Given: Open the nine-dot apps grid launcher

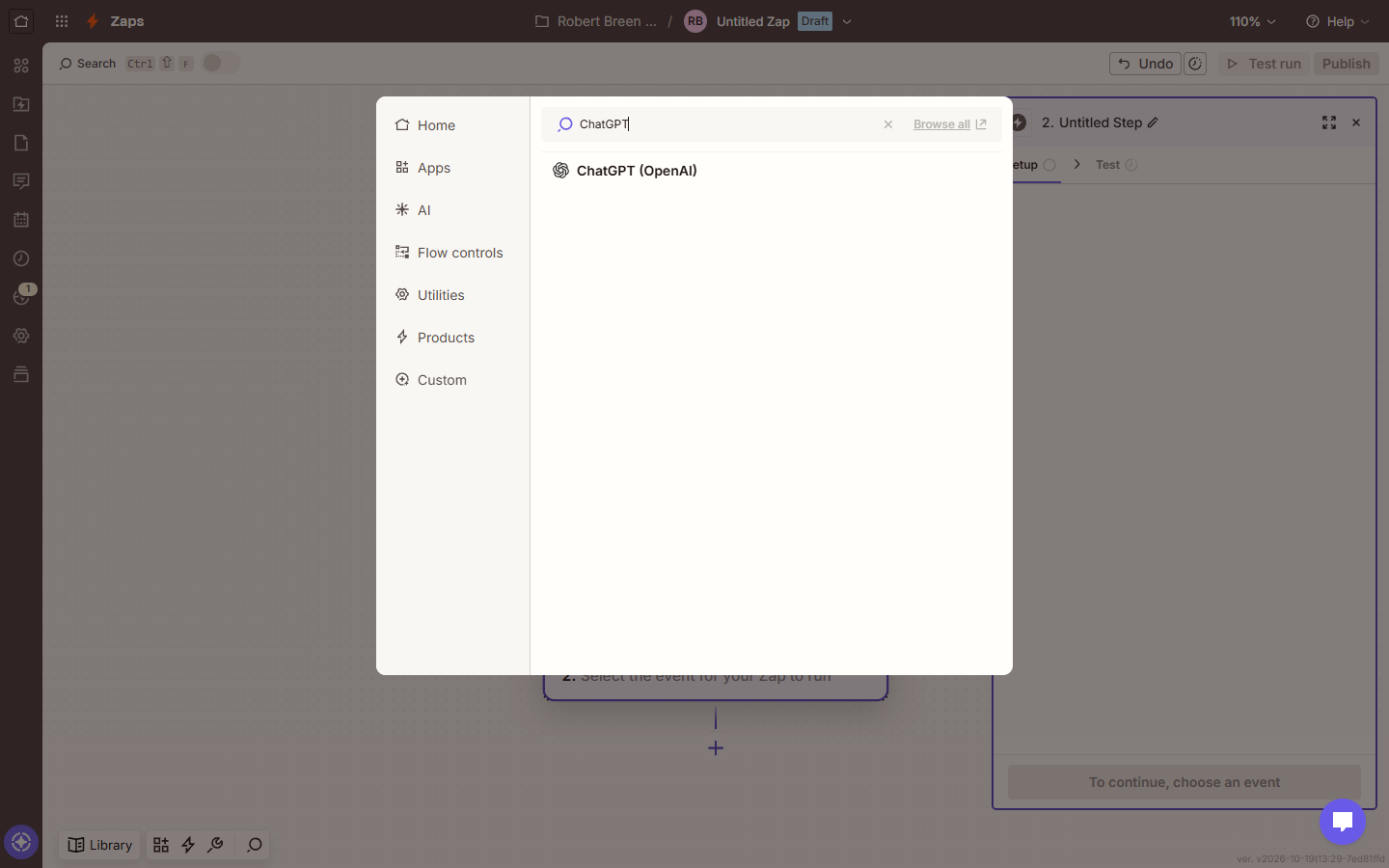Looking at the screenshot, I should click(x=62, y=21).
